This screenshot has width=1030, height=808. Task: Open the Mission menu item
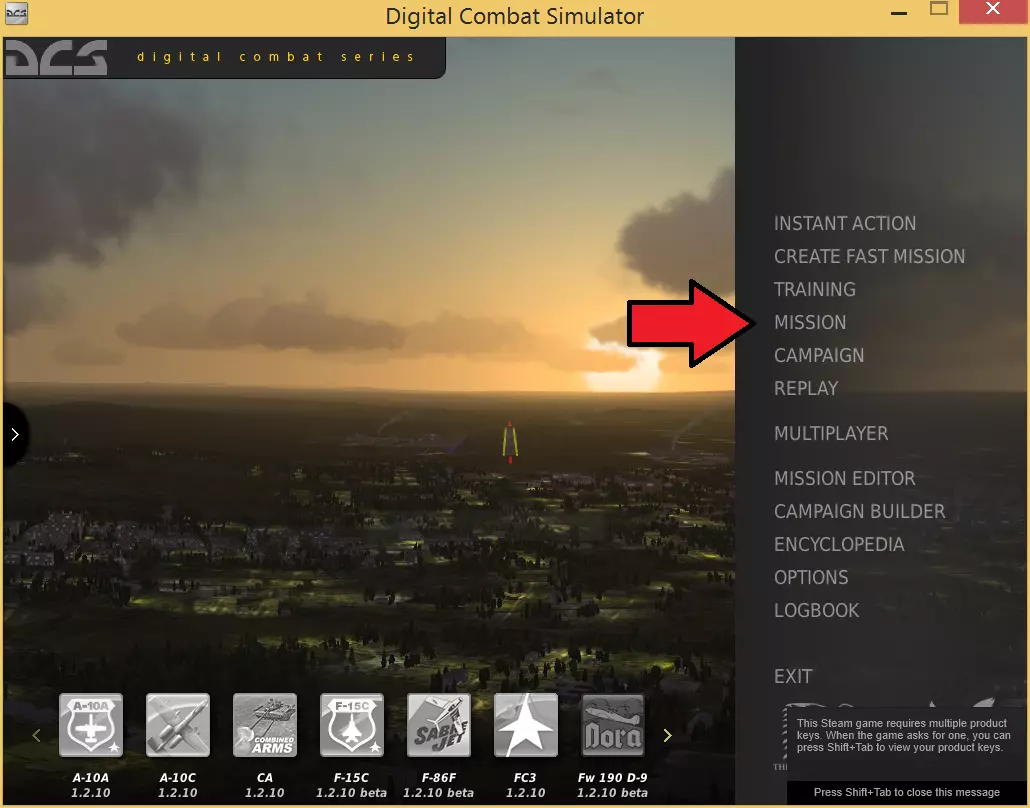[810, 323]
